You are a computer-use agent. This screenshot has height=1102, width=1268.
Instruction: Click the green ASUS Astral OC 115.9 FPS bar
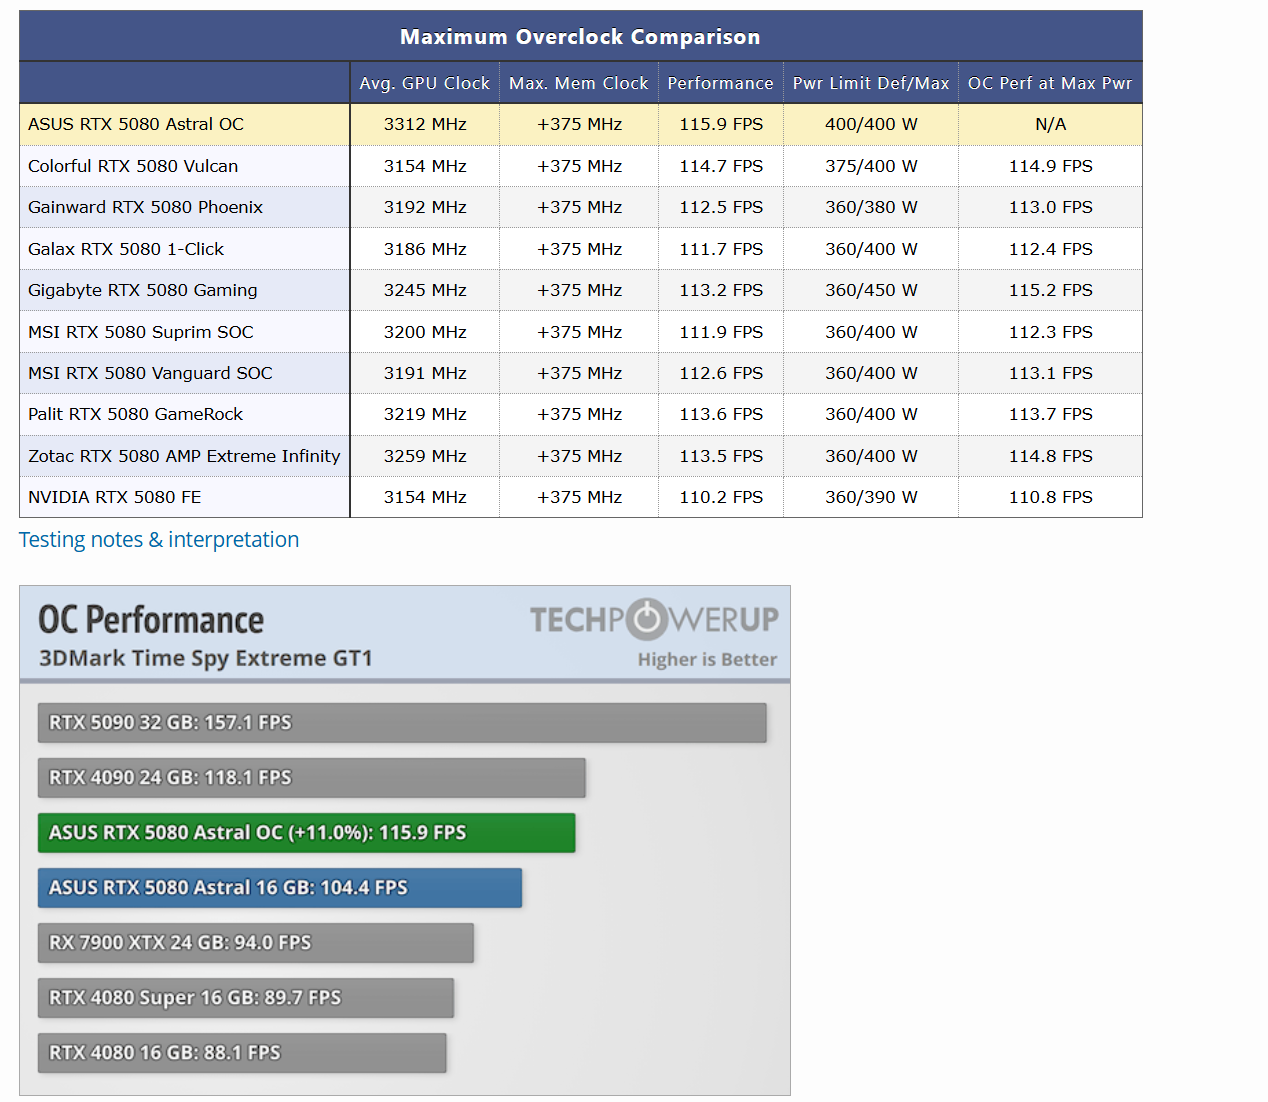tap(306, 833)
